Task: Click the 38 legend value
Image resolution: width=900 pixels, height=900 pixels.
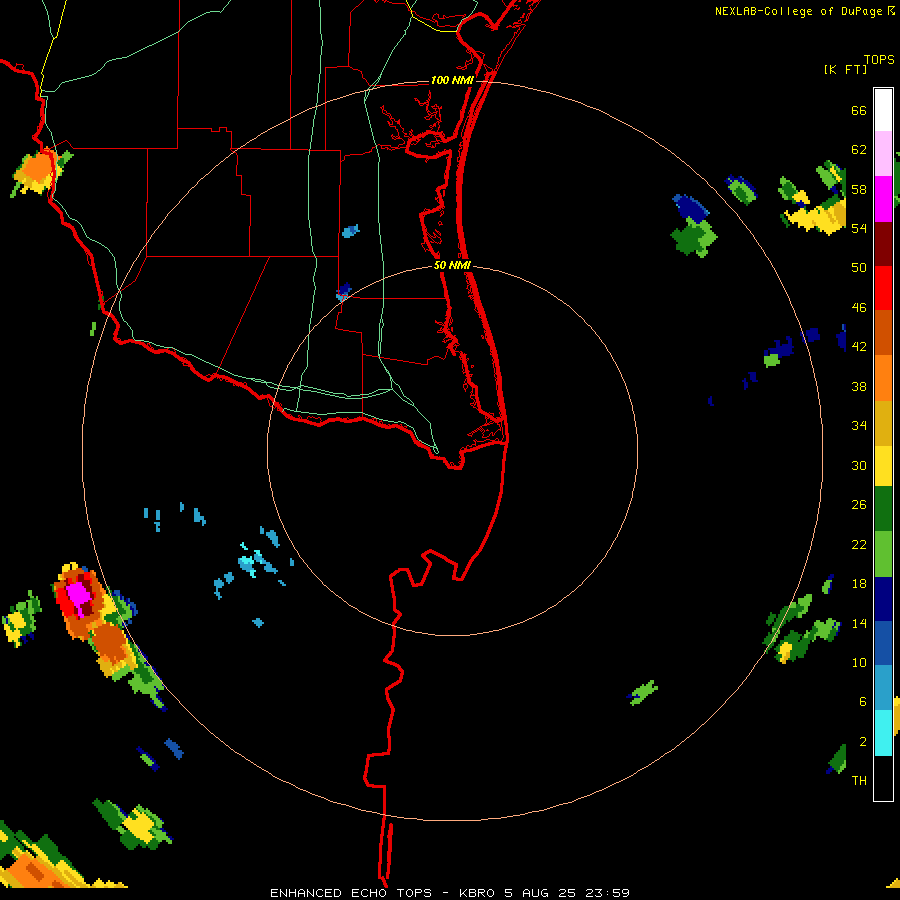Action: pos(859,387)
